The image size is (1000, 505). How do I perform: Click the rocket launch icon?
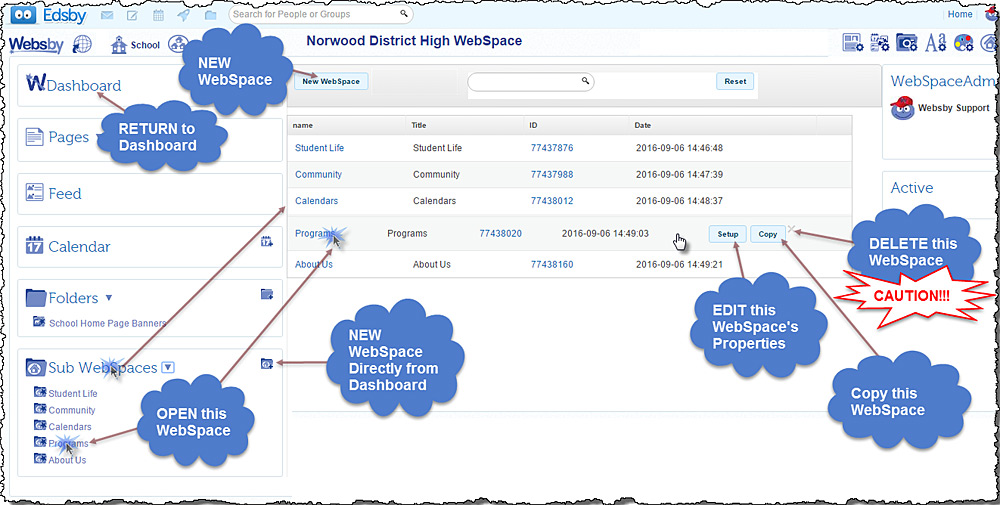click(x=184, y=14)
